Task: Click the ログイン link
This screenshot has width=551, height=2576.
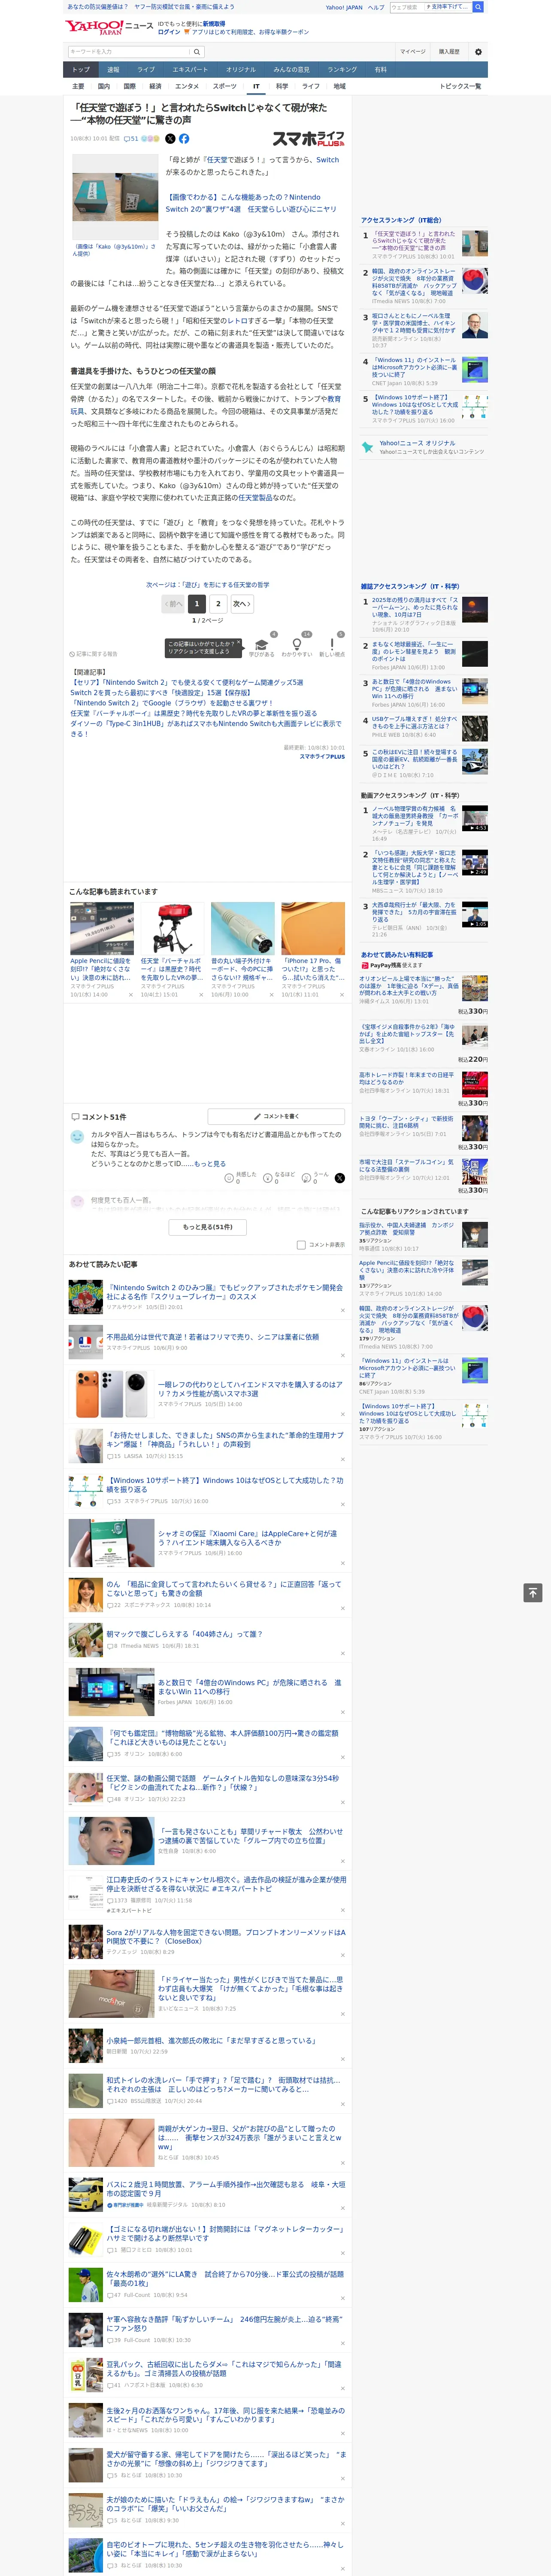Action: click(169, 32)
